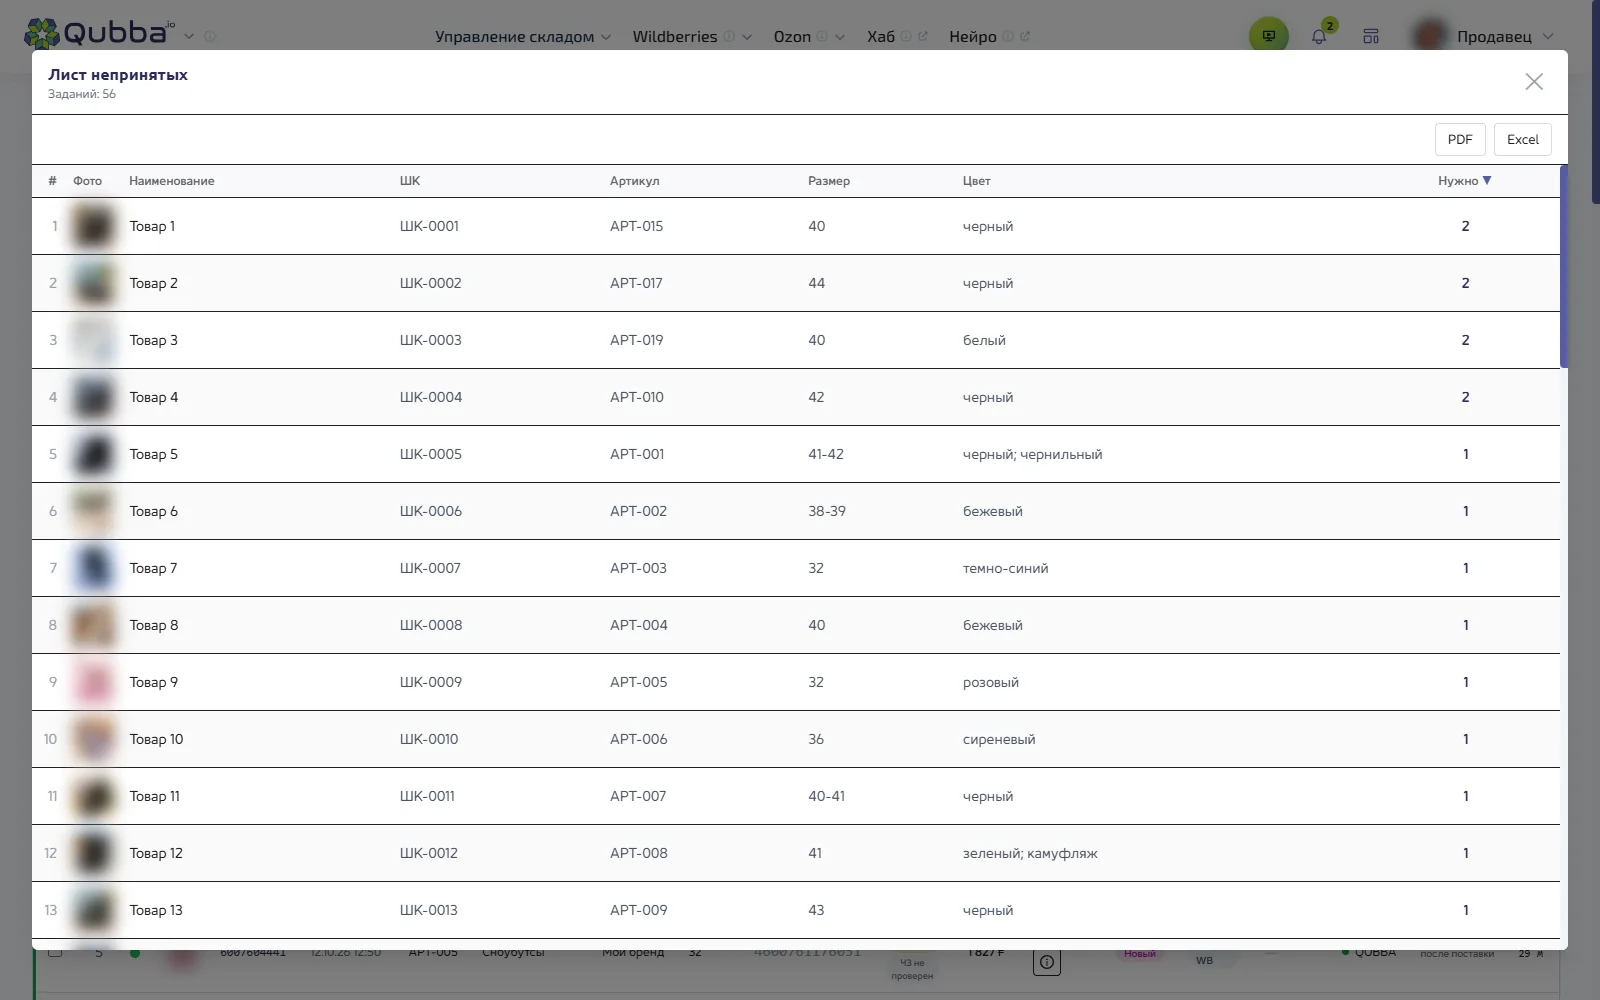Viewport: 1600px width, 1000px height.
Task: Click the external-link icon after Нейро
Action: [1025, 37]
